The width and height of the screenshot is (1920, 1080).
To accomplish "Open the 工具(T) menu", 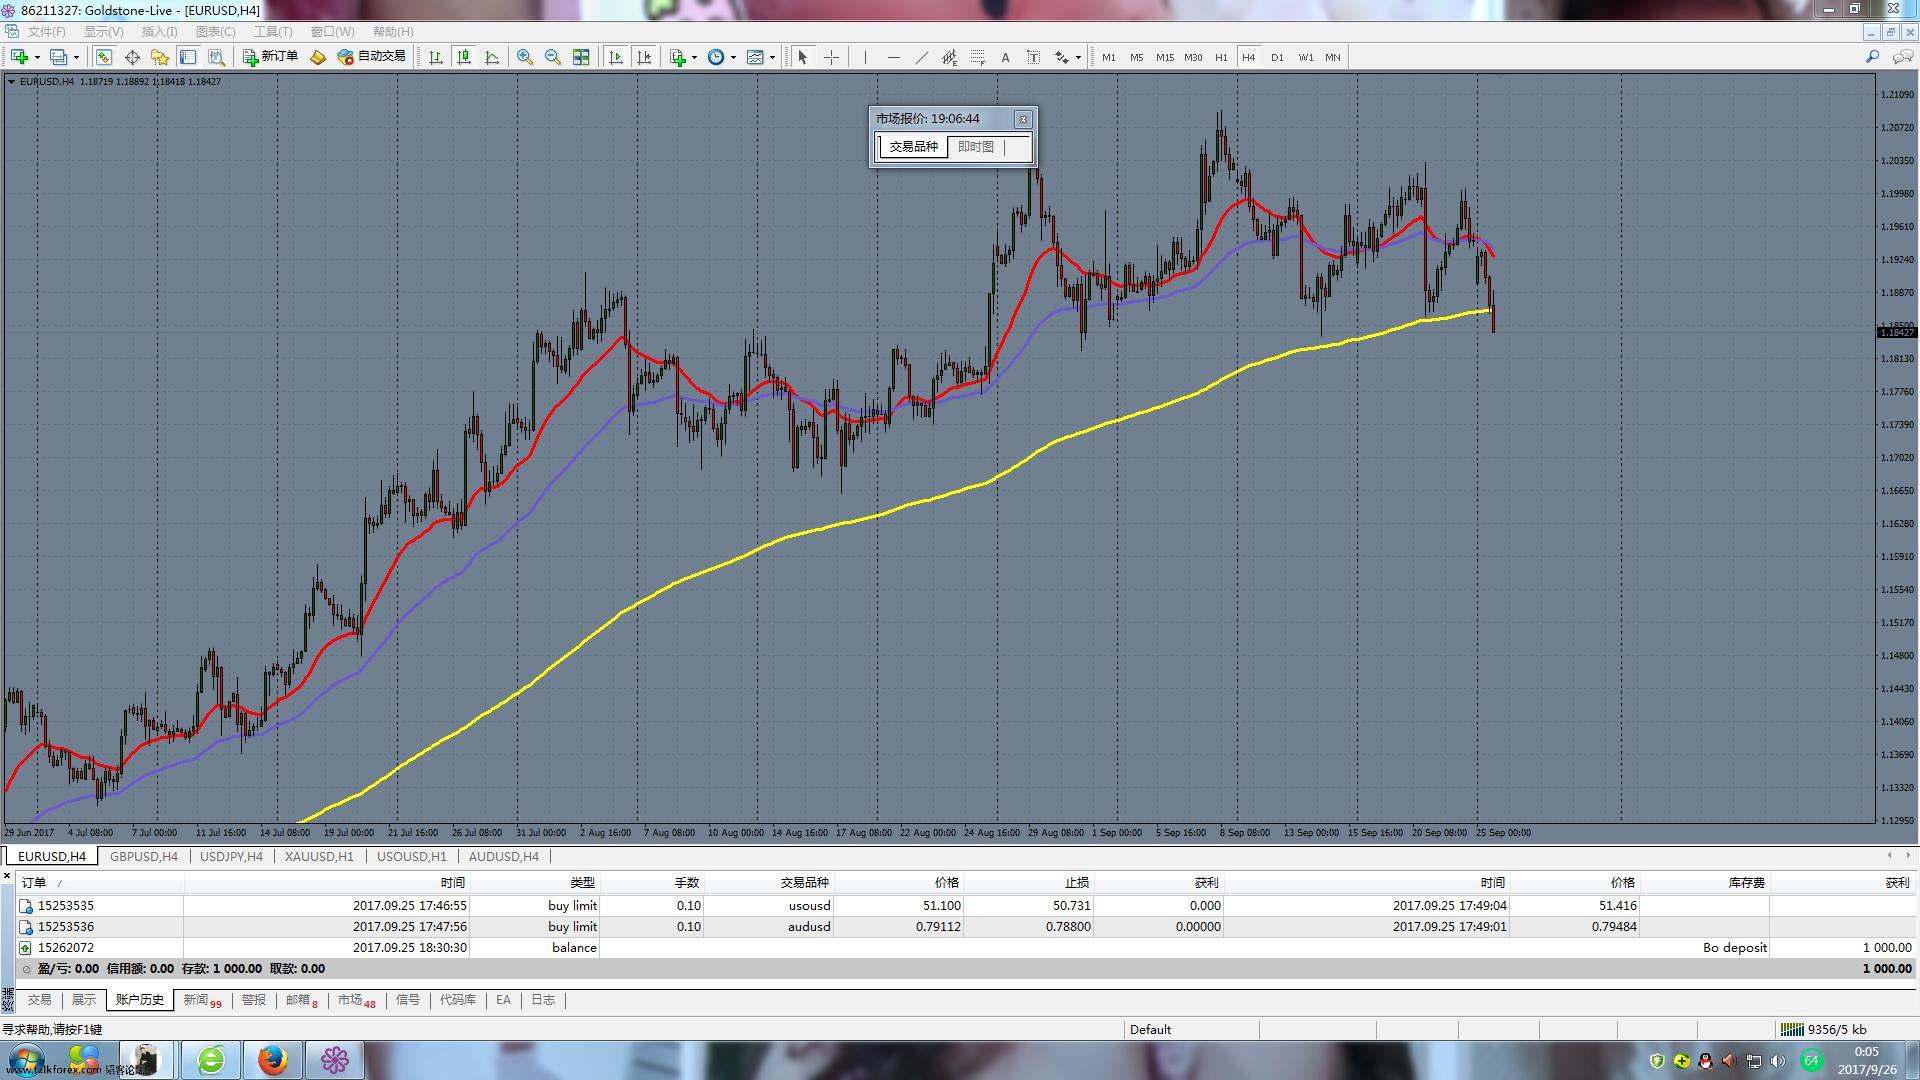I will pos(273,32).
